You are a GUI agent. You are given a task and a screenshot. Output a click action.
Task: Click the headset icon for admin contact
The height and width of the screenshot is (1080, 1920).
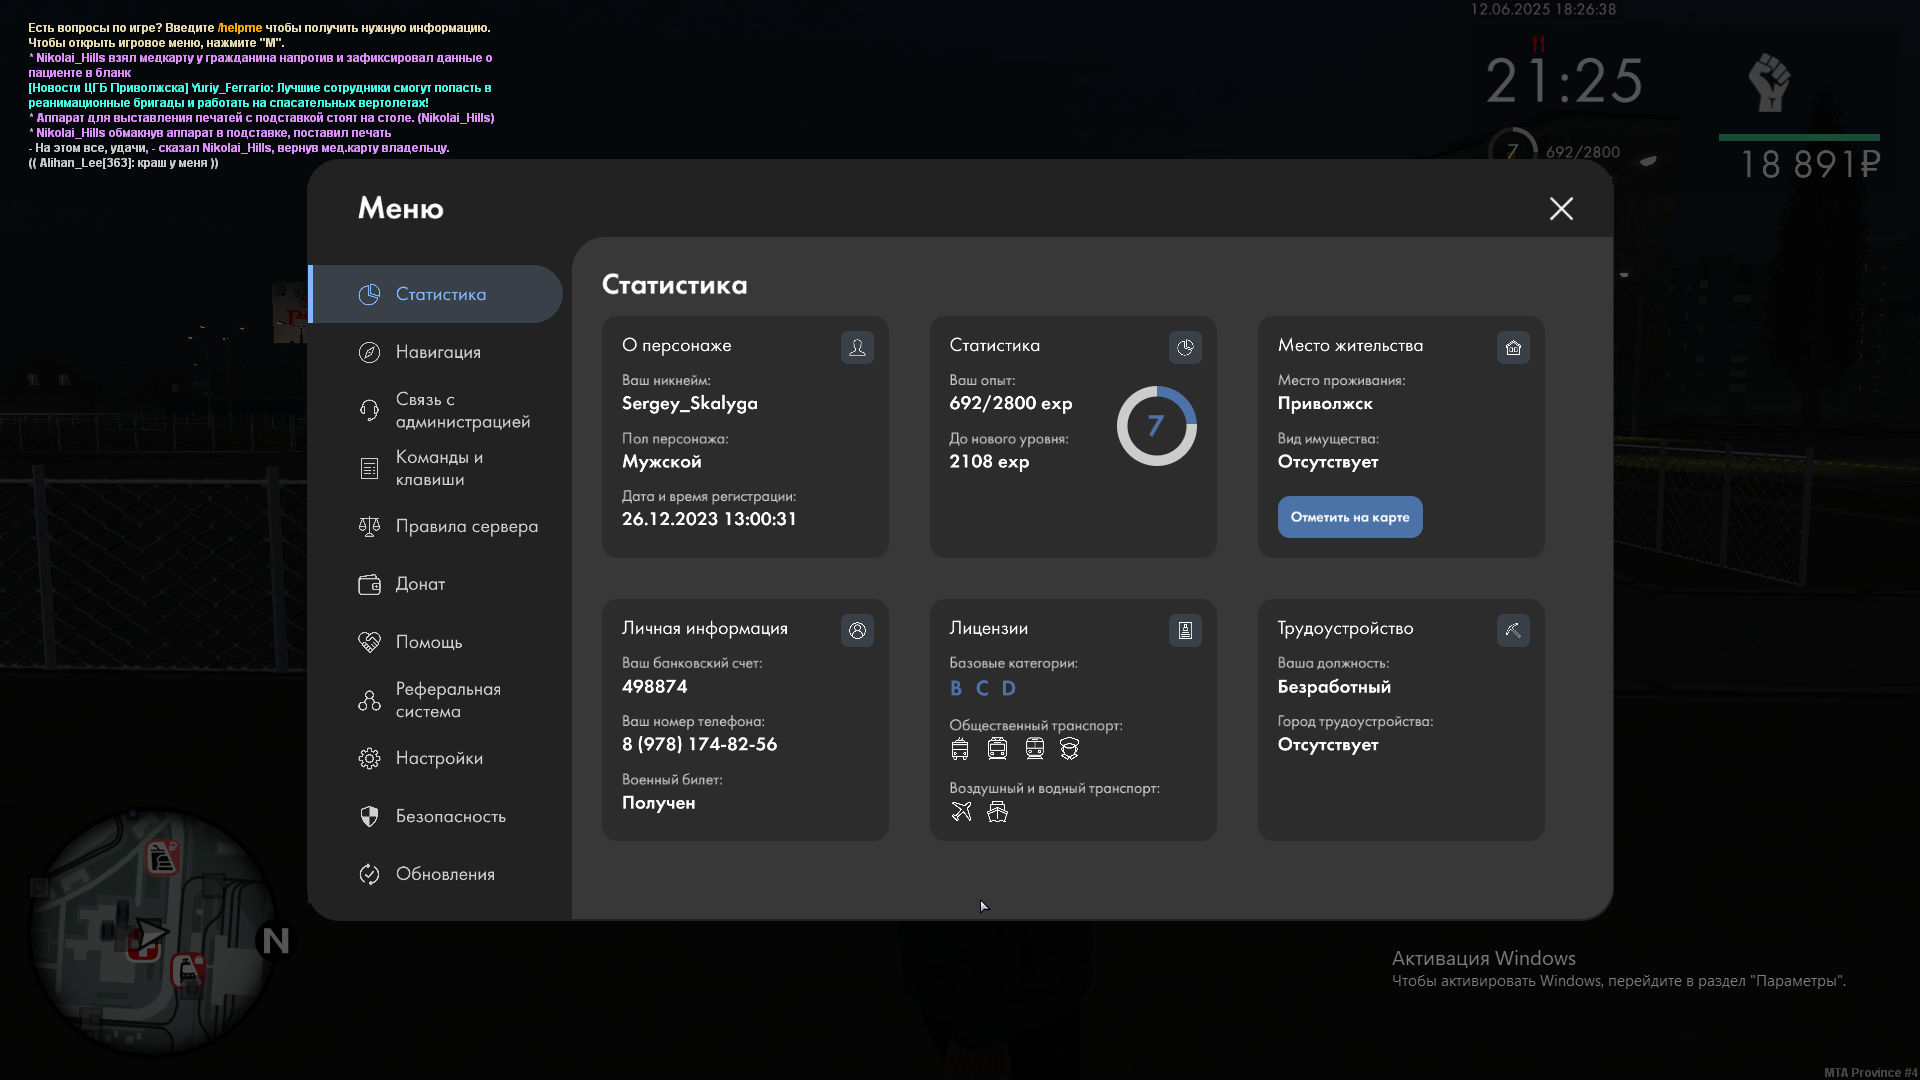(369, 410)
